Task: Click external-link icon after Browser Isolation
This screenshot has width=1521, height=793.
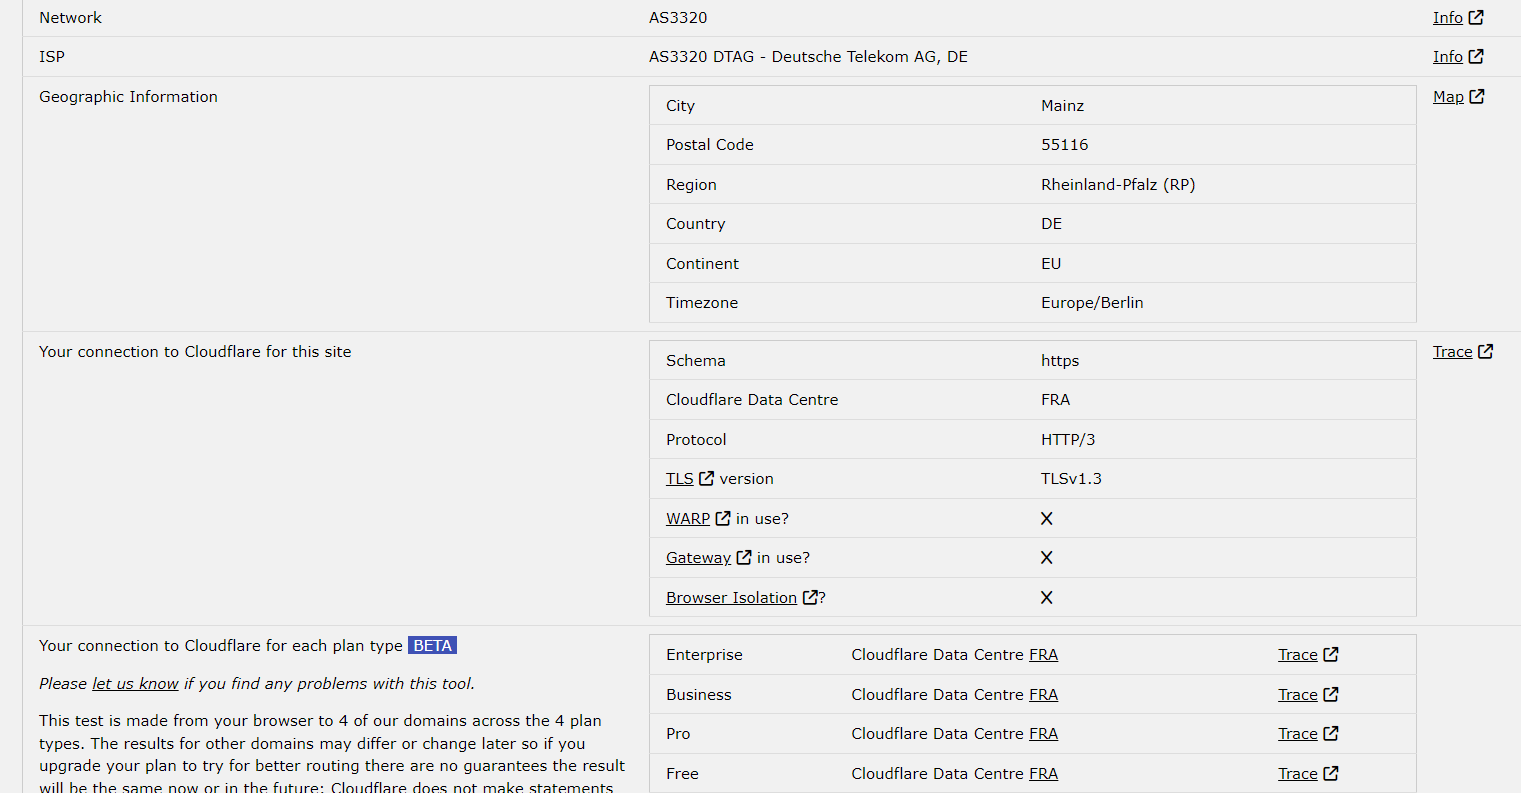Action: pos(810,597)
